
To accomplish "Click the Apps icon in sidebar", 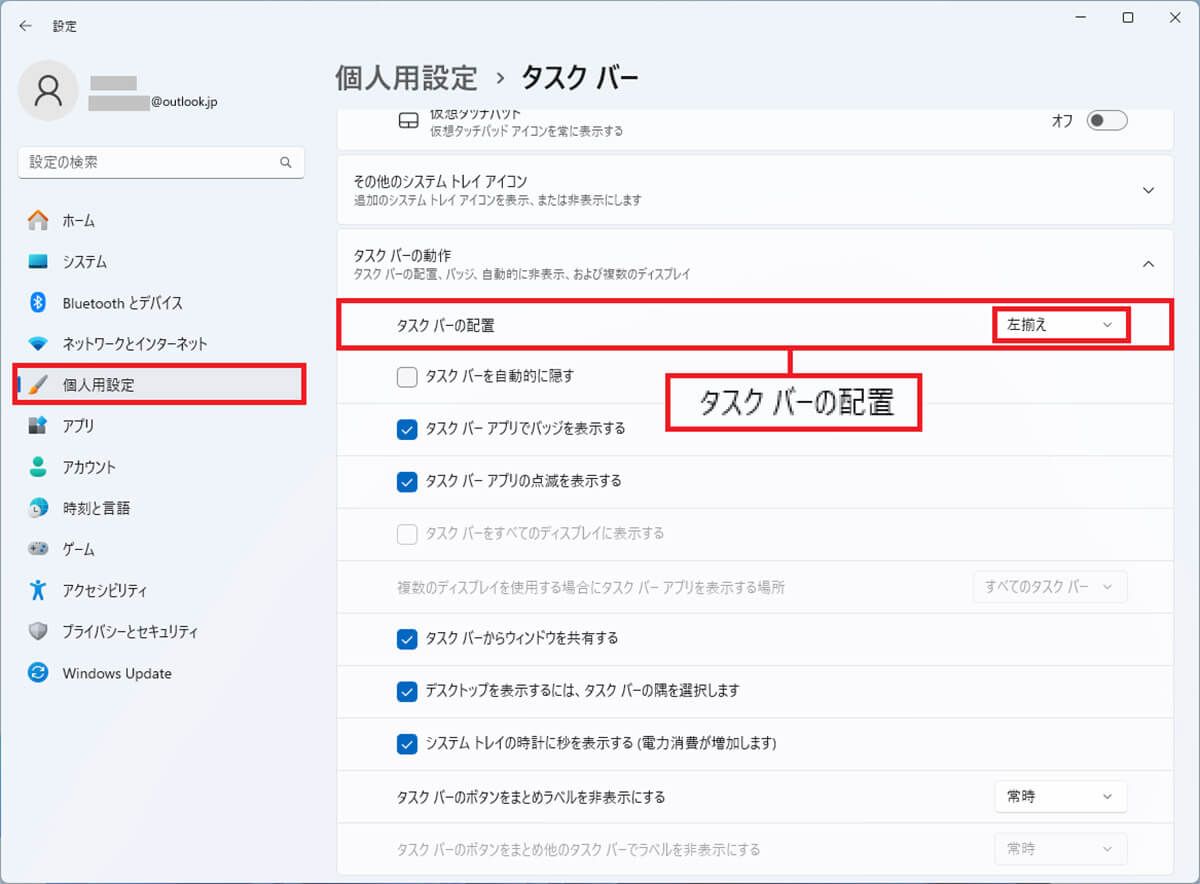I will coord(38,426).
